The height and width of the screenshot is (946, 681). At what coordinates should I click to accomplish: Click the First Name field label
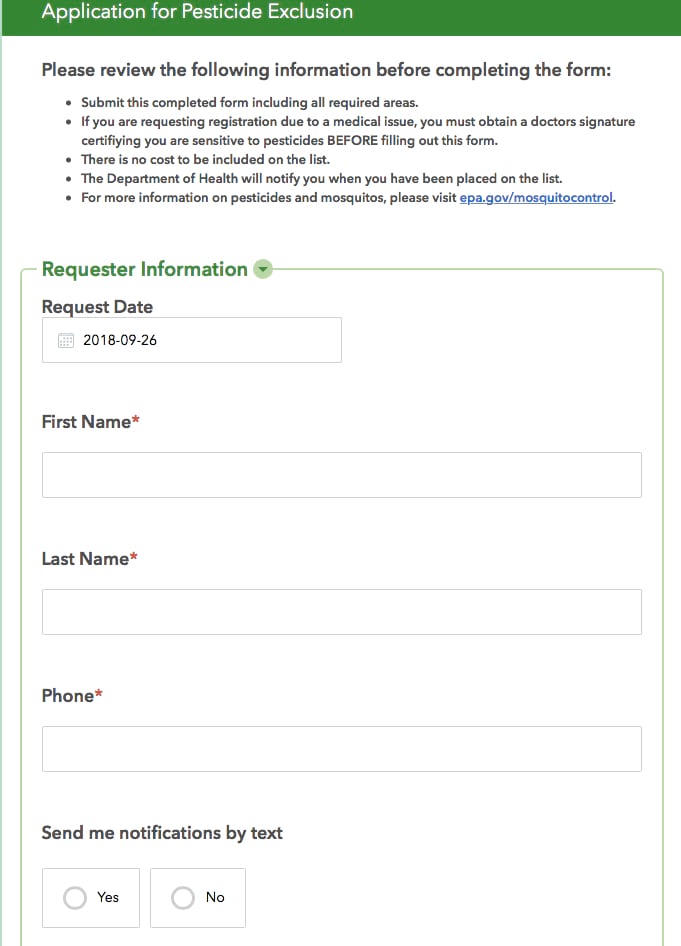87,422
